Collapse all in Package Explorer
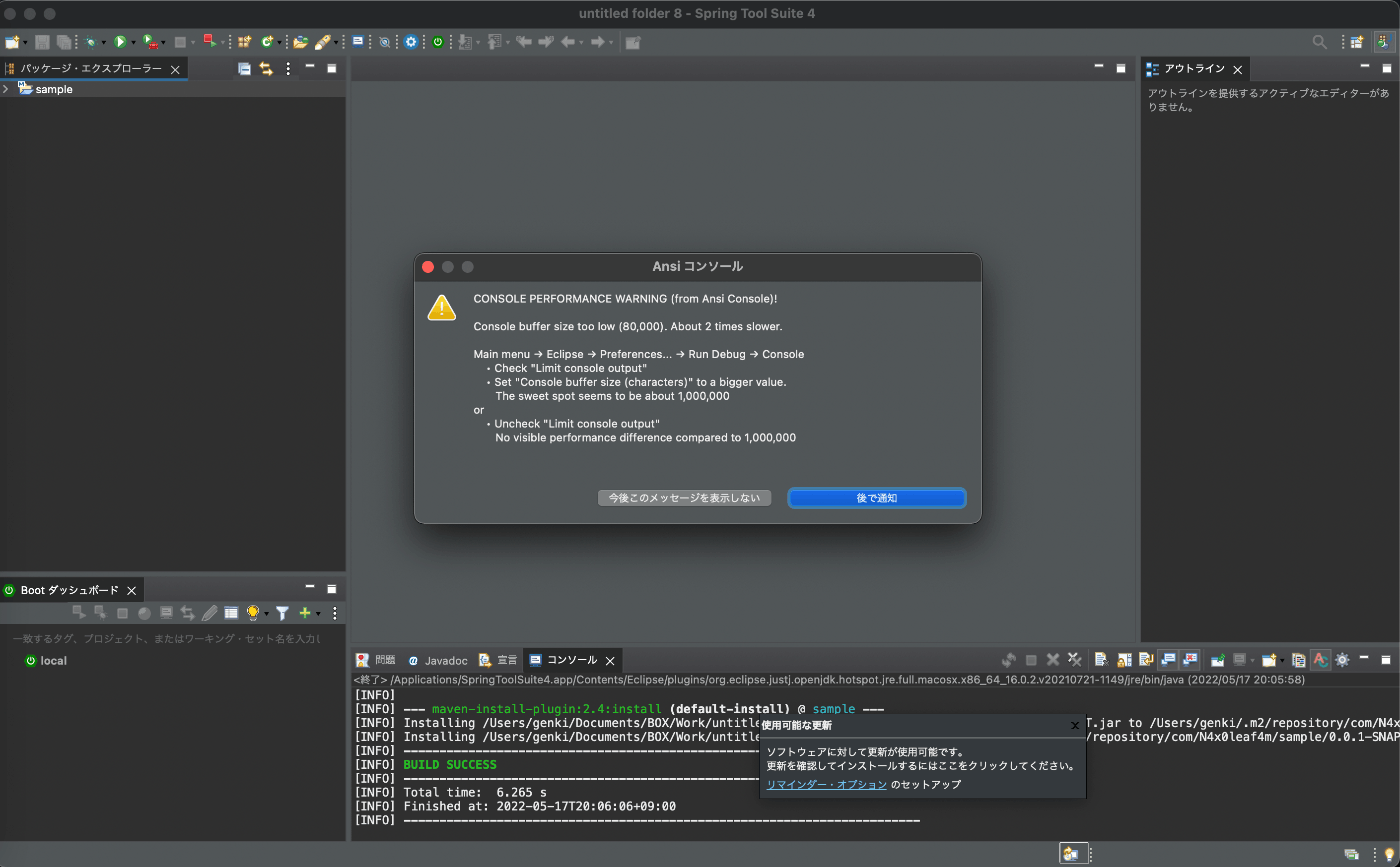1400x867 pixels. click(244, 69)
